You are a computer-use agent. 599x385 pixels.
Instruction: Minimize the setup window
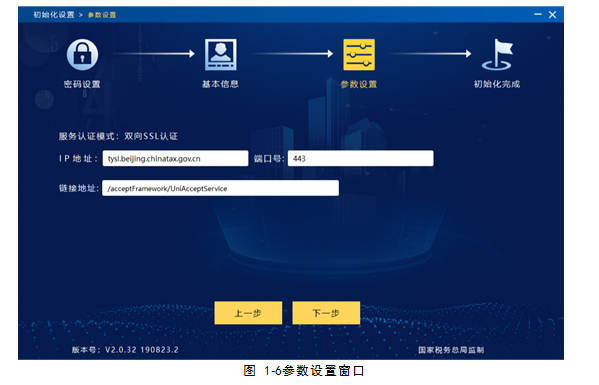tap(538, 15)
